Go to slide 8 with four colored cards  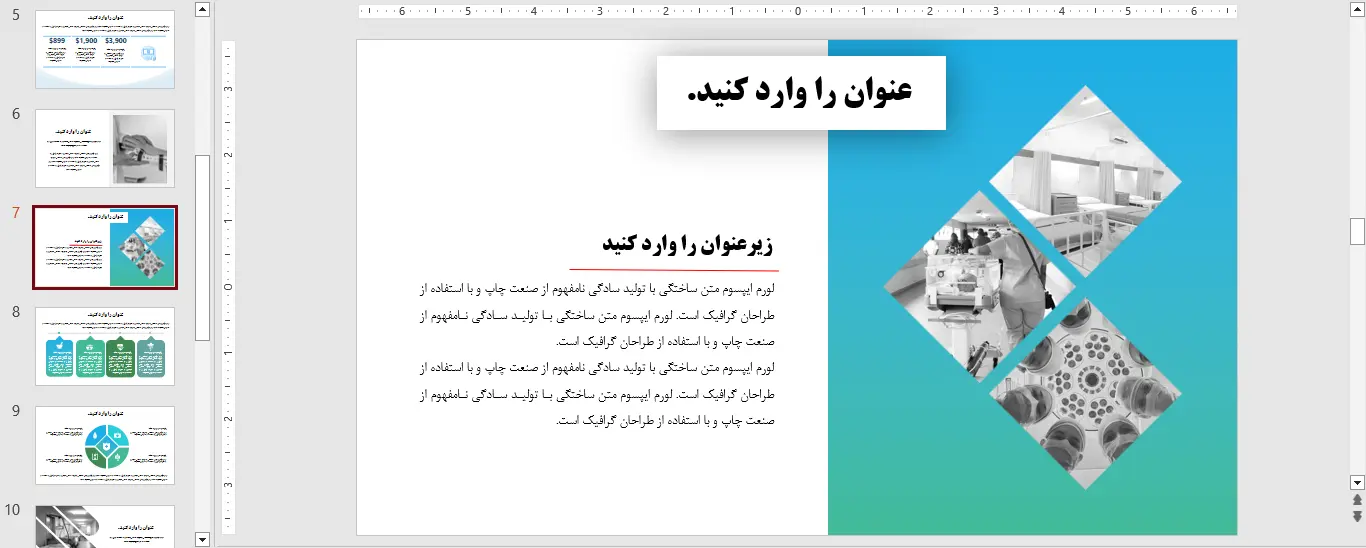pyautogui.click(x=105, y=346)
